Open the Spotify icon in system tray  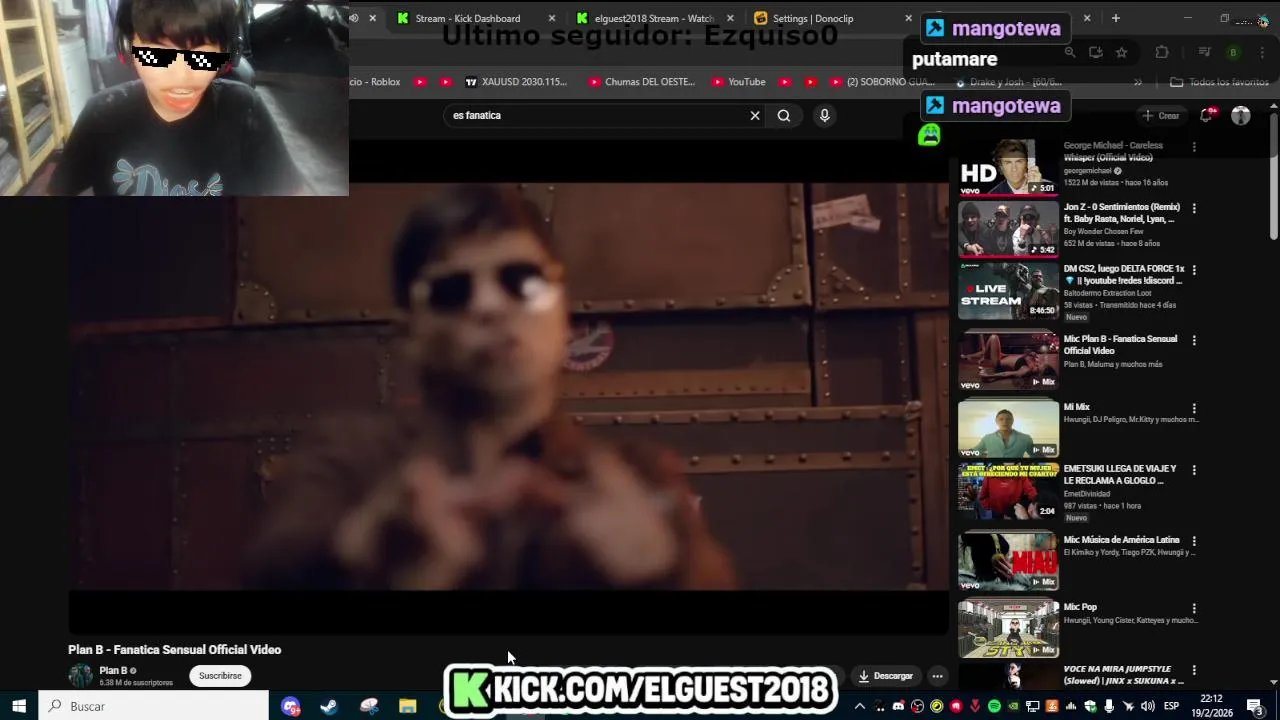tap(994, 706)
